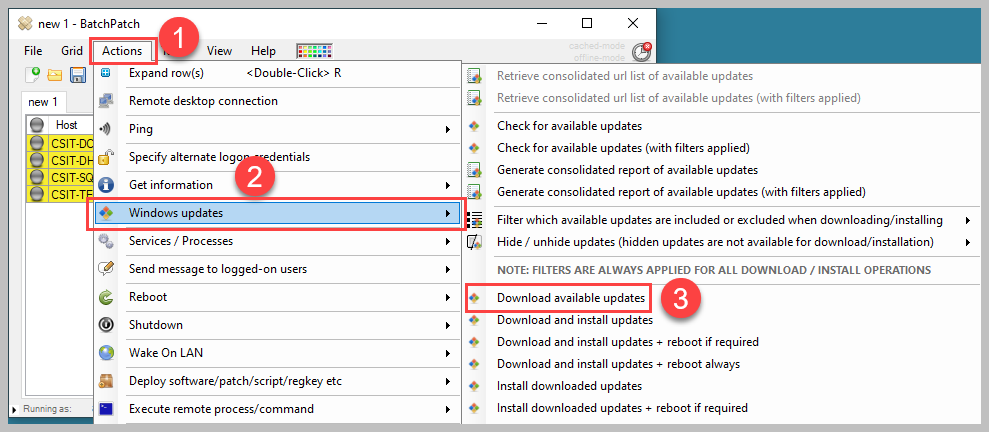Click the Shutdown power icon
This screenshot has height=432, width=989.
[106, 325]
